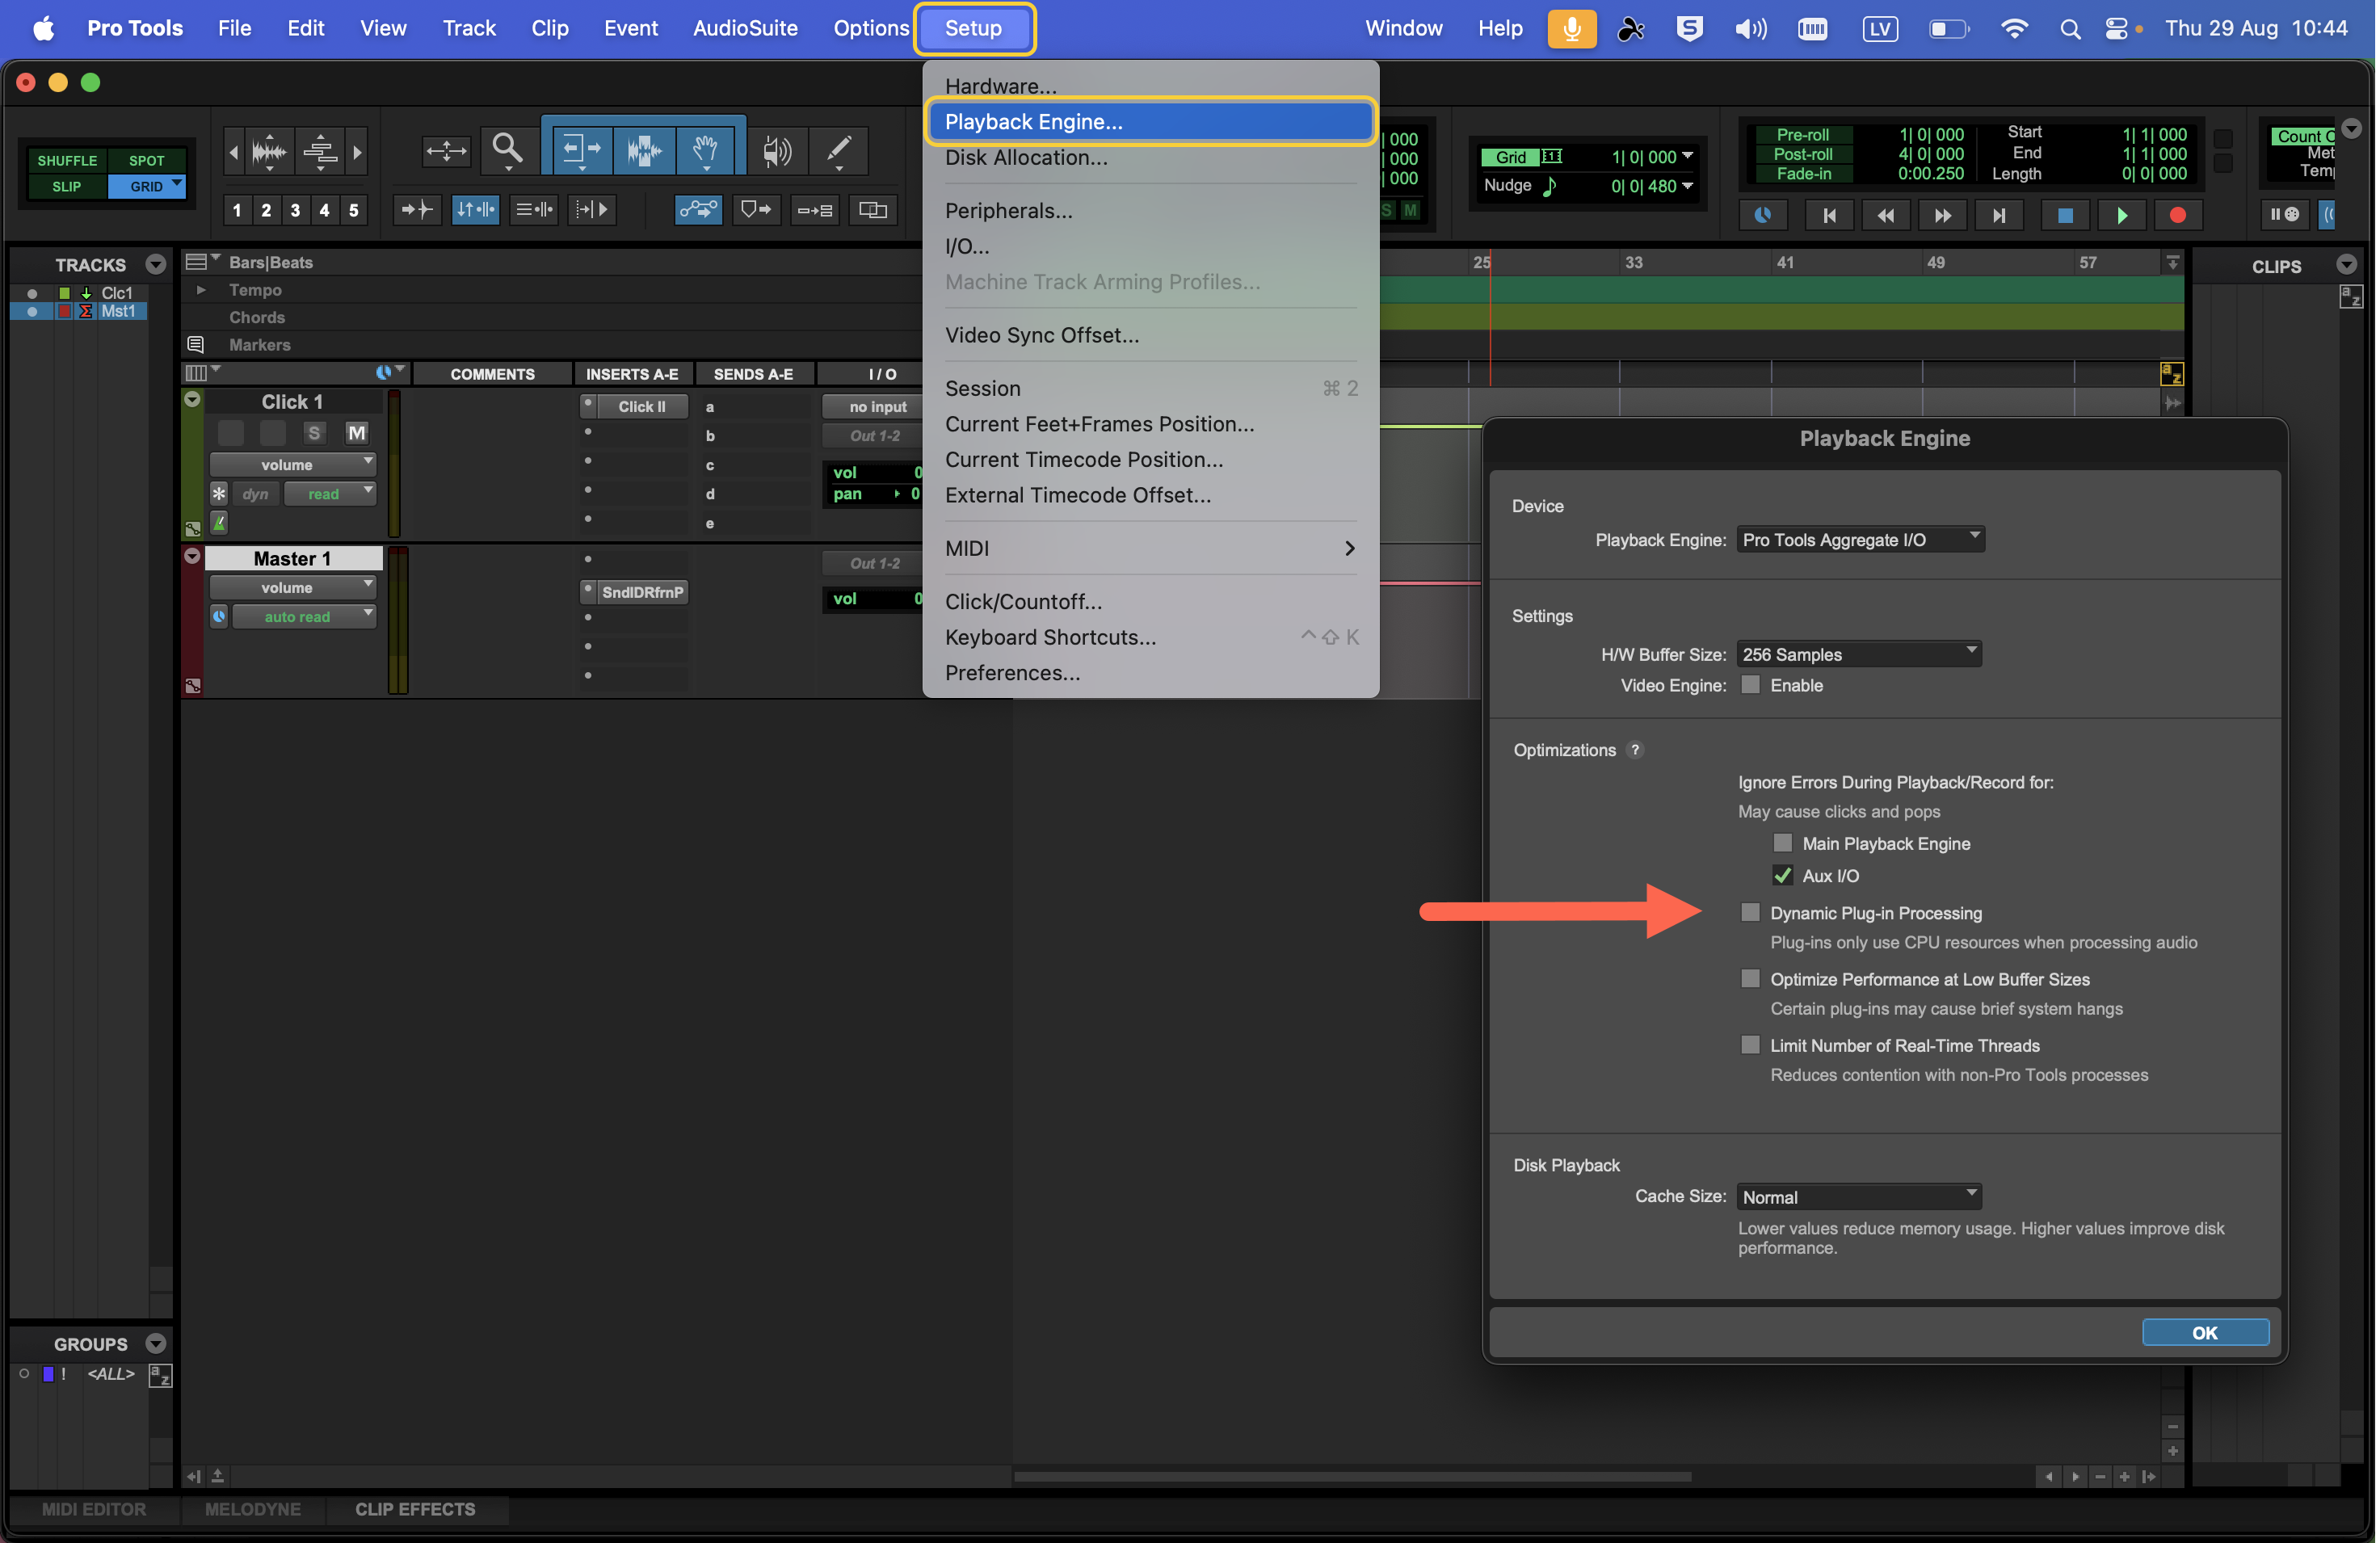
Task: Open the TRACKS list pop-up menu
Action: point(155,264)
